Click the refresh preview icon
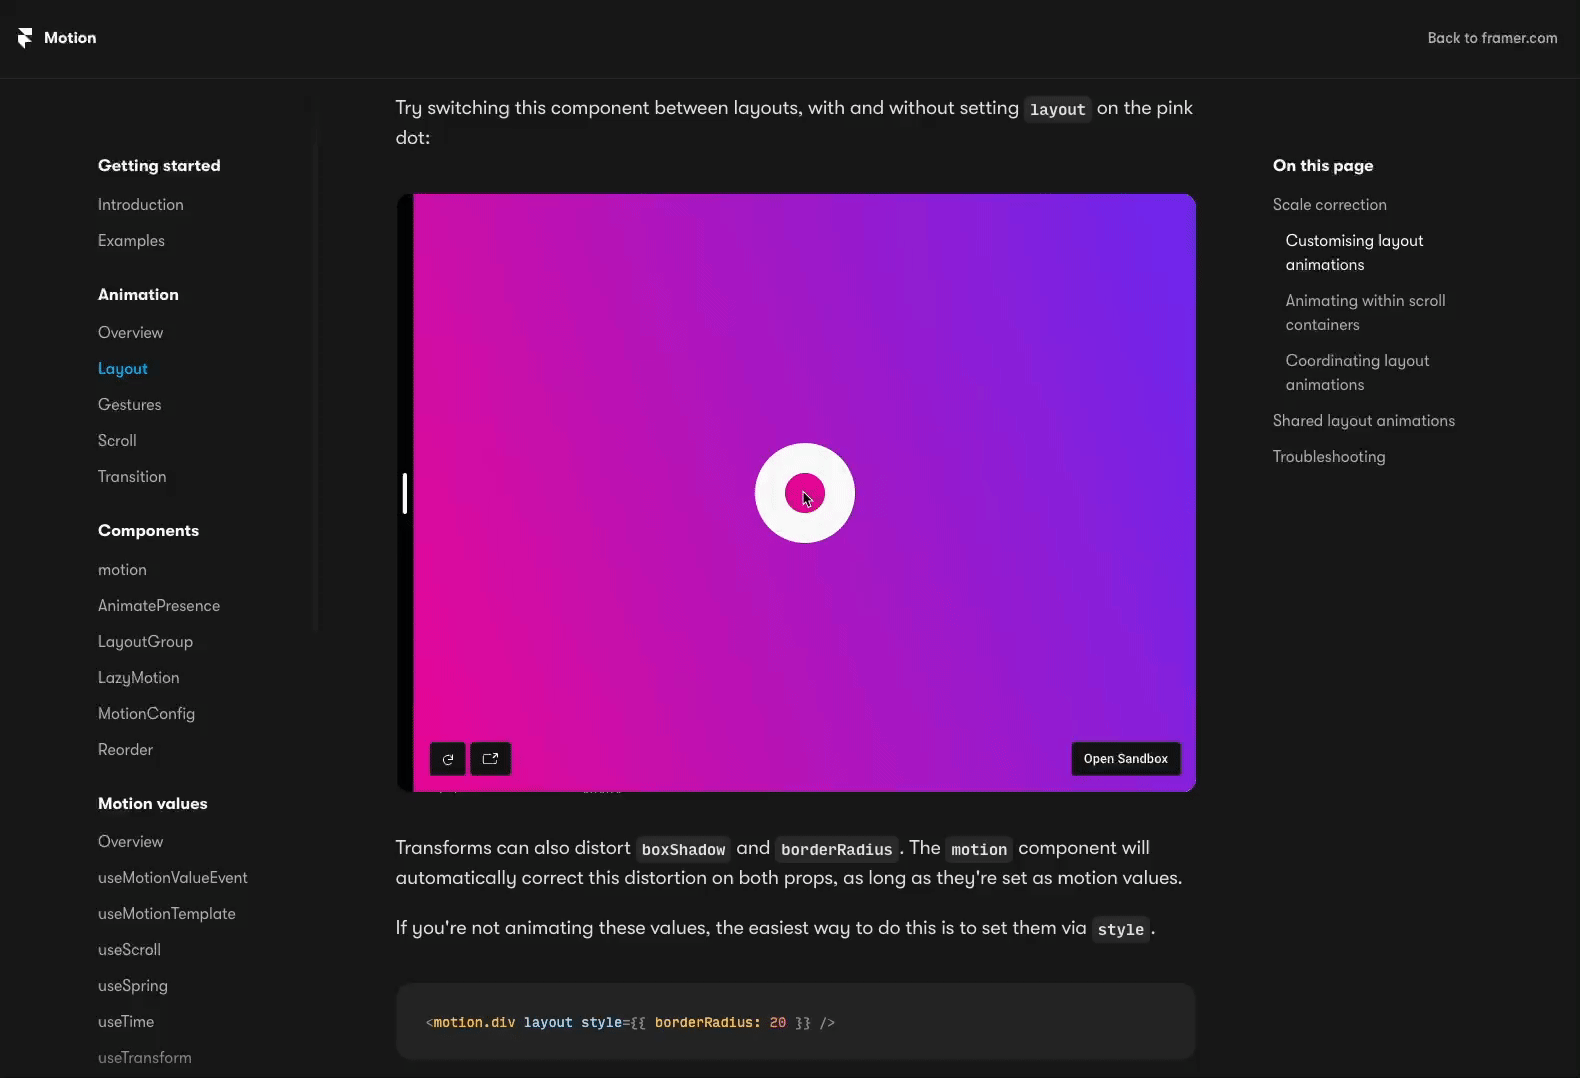1580x1078 pixels. pyautogui.click(x=447, y=759)
